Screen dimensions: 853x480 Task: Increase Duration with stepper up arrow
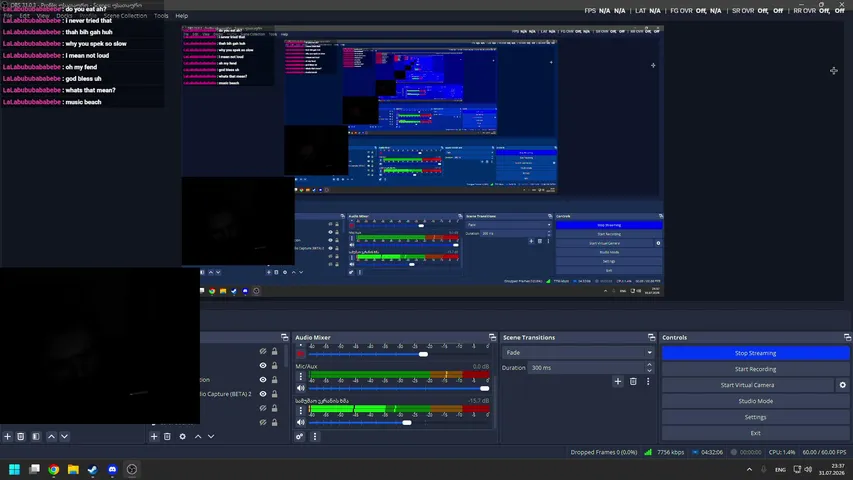649,365
